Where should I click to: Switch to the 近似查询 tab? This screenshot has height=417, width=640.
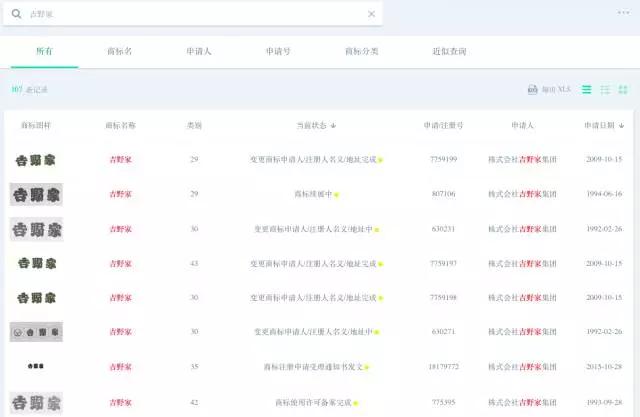449,51
